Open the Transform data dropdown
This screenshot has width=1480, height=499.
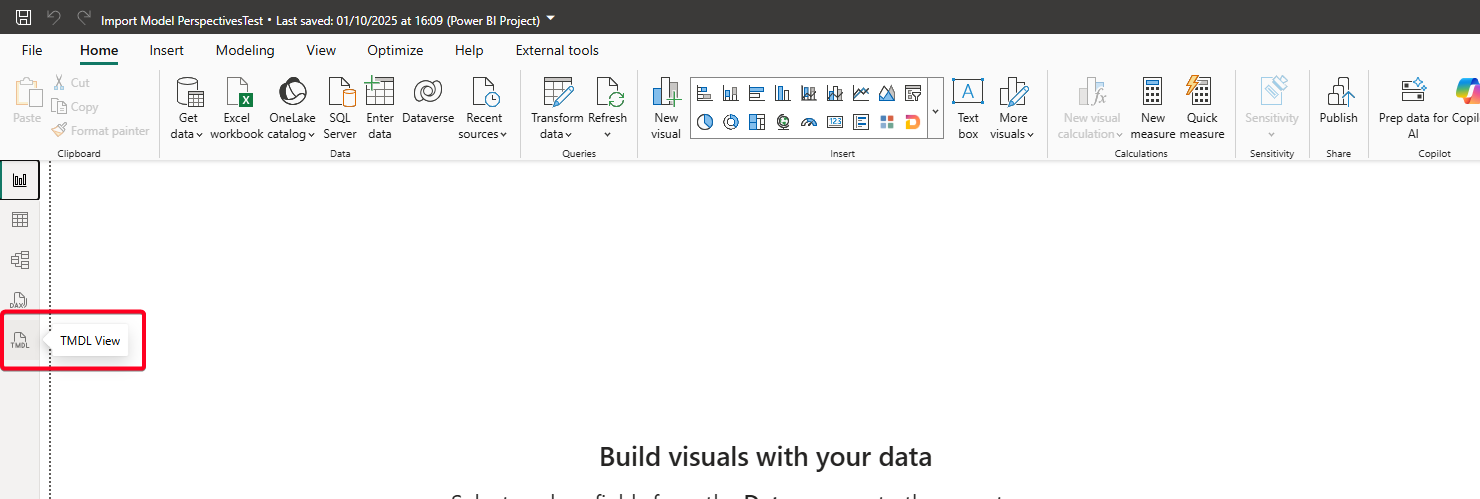click(x=557, y=108)
